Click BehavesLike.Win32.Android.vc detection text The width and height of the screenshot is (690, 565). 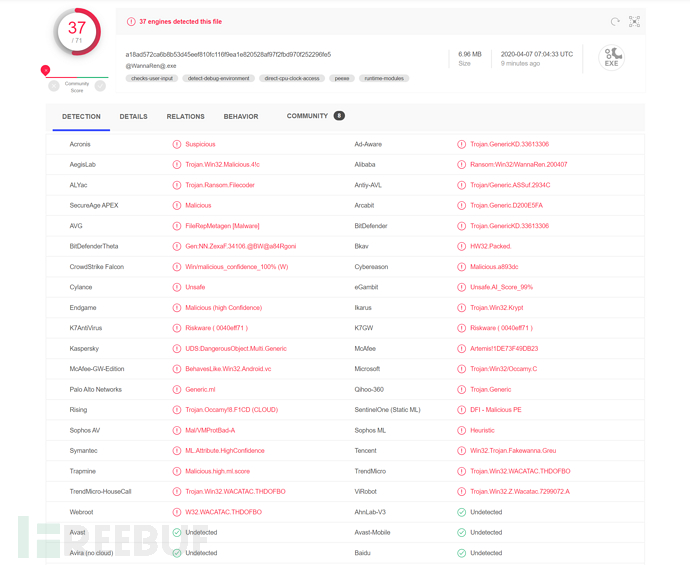[228, 369]
